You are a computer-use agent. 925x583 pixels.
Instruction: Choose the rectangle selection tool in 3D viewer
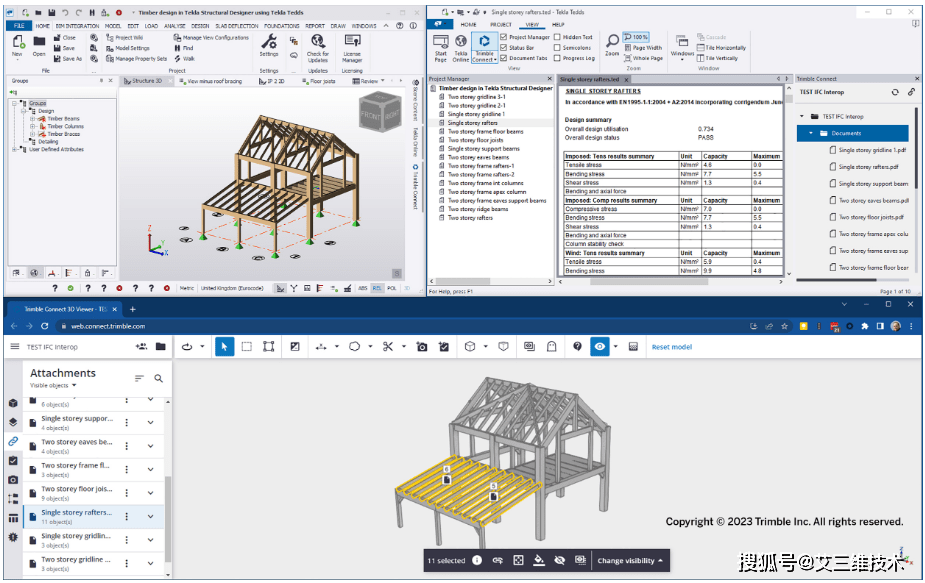click(x=247, y=347)
